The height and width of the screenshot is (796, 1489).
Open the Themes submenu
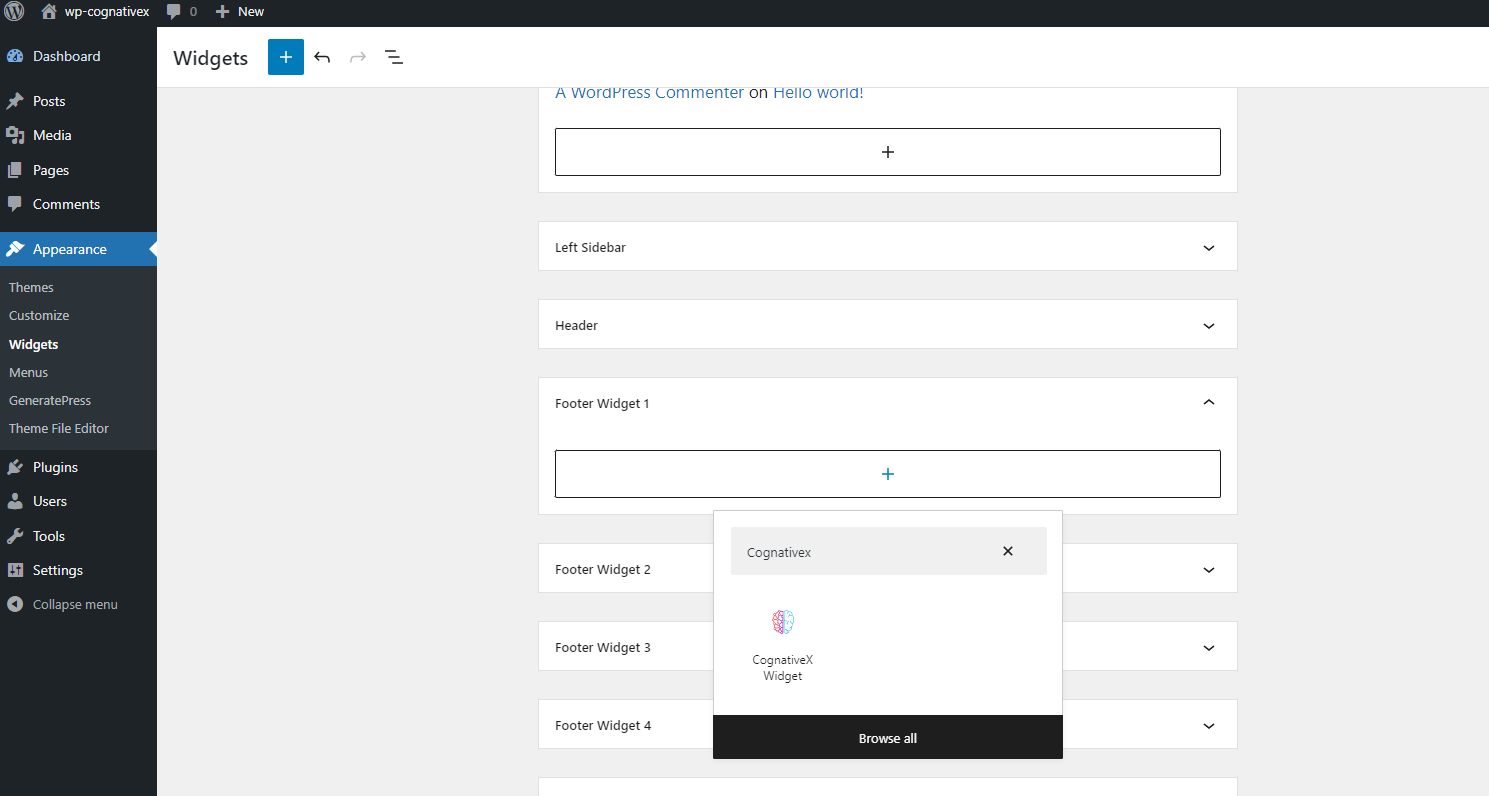click(x=31, y=287)
